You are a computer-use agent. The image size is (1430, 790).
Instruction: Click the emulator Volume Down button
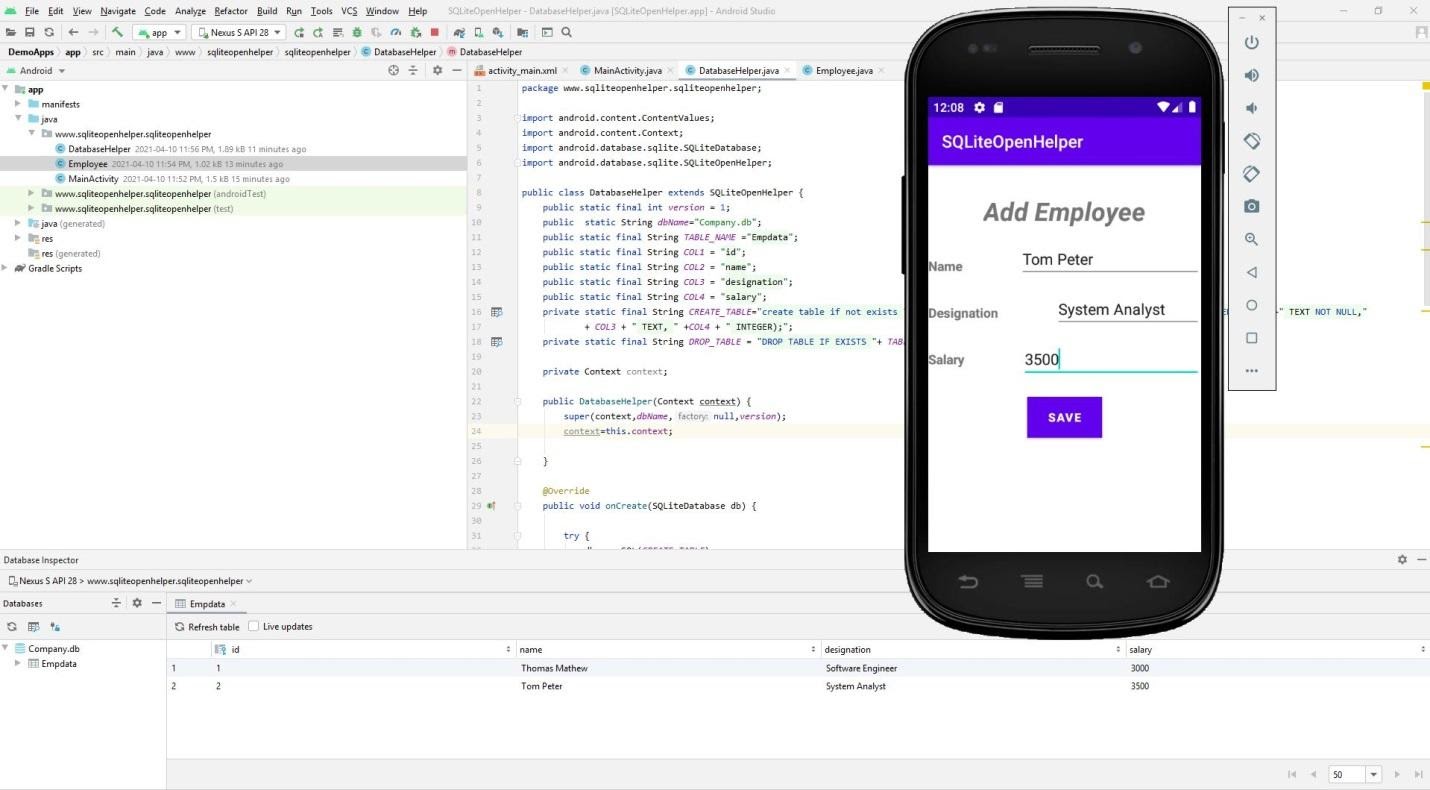click(1251, 108)
